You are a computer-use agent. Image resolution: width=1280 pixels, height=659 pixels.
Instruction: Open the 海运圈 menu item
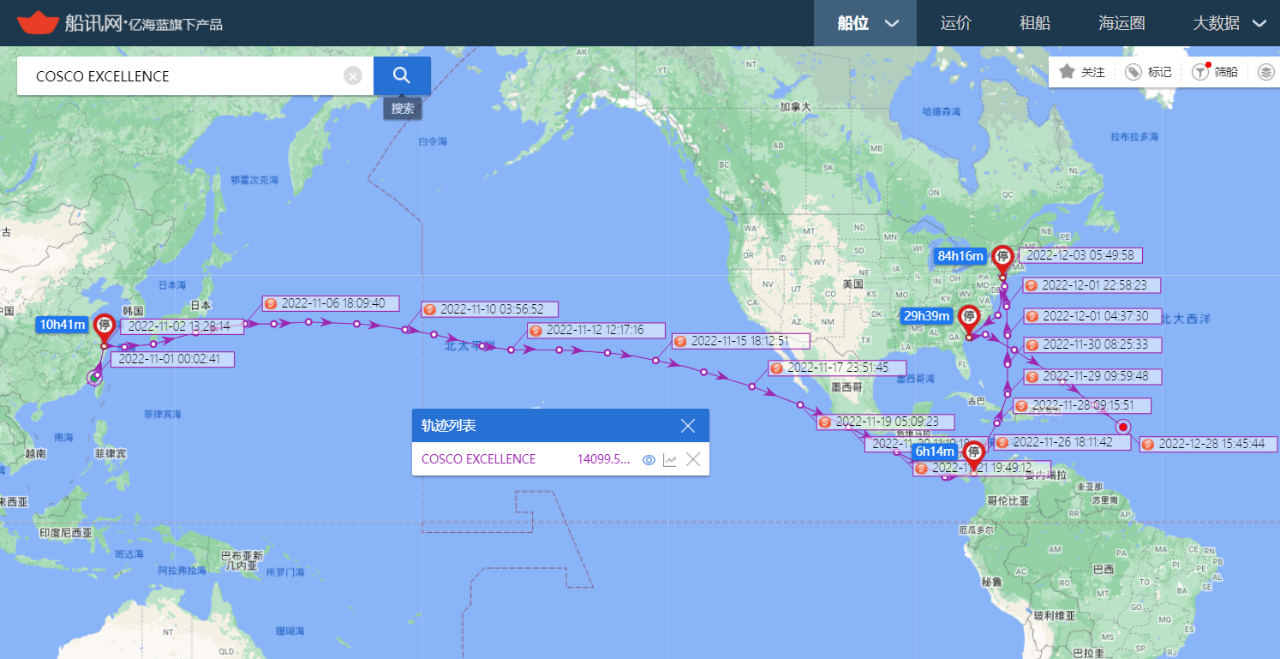coord(1121,23)
